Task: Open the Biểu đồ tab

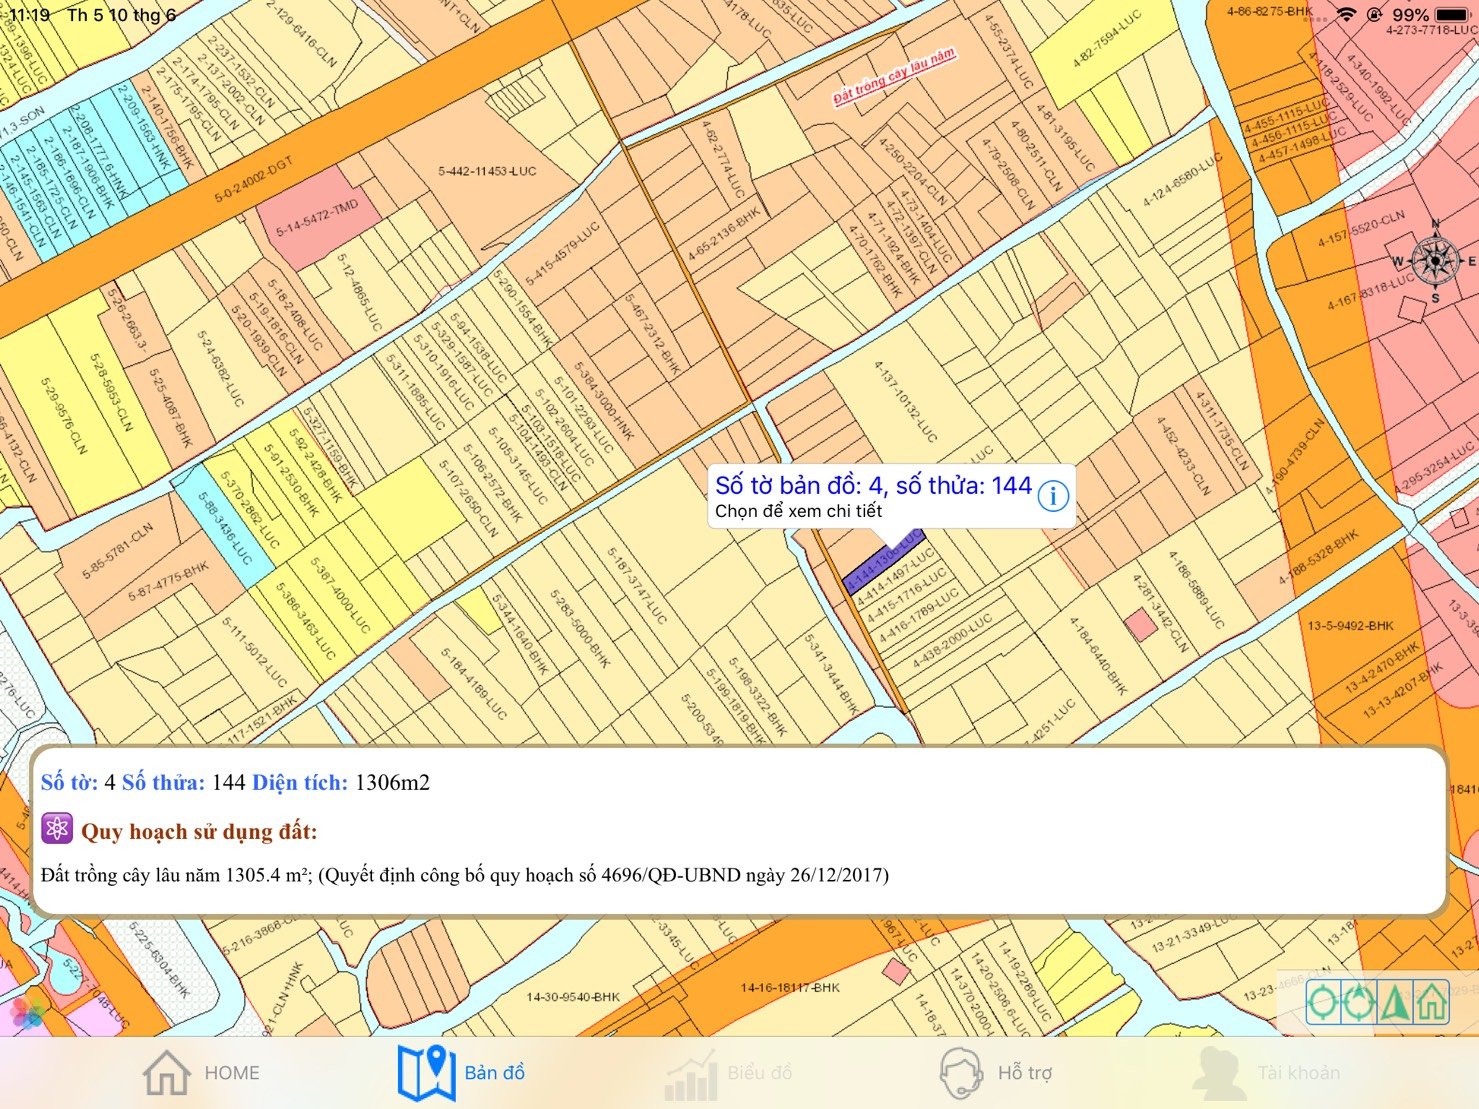Action: pos(730,1073)
